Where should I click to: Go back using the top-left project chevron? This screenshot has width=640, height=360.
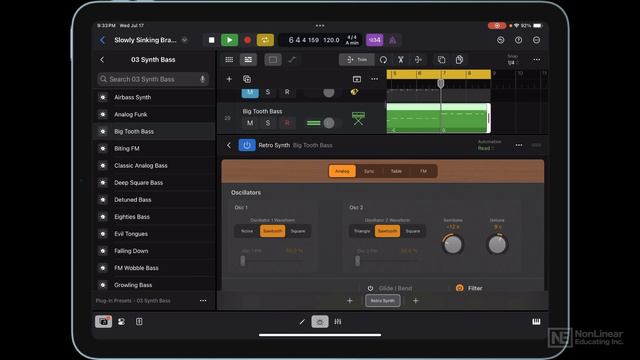click(x=102, y=40)
